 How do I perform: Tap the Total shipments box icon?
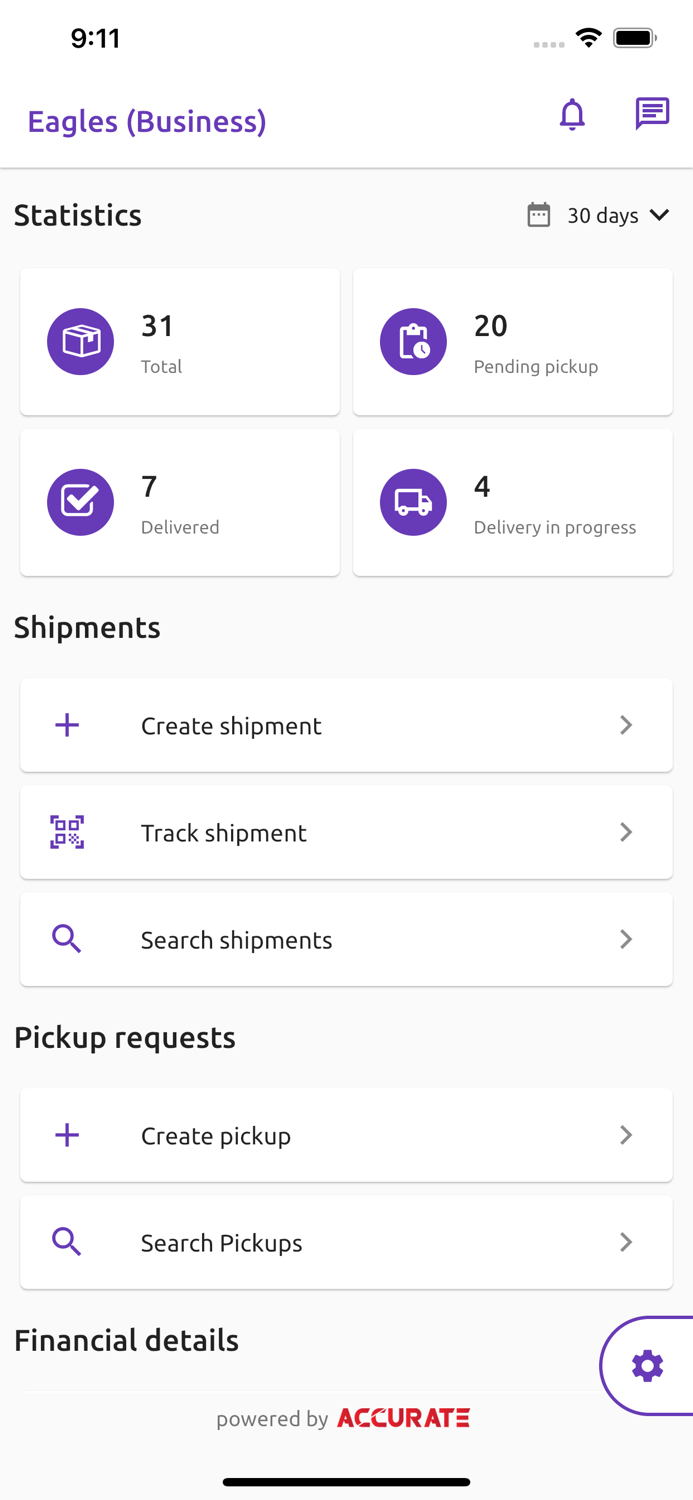81,342
